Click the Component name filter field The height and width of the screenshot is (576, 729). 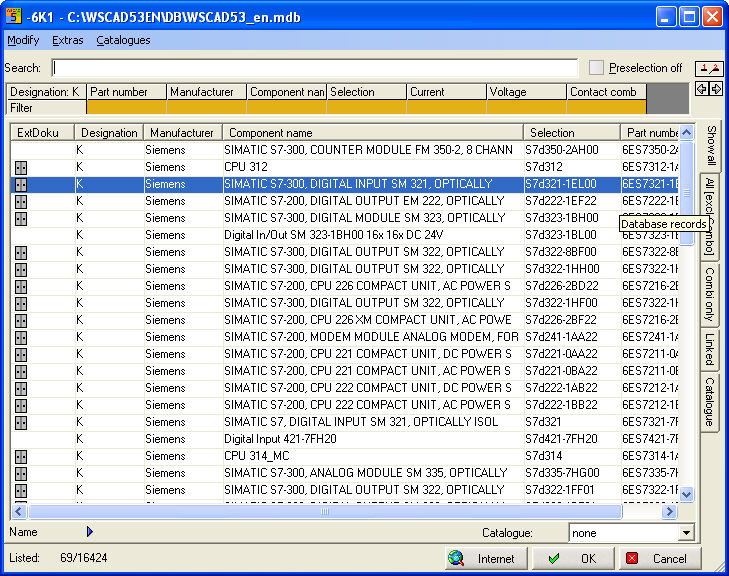(x=286, y=107)
